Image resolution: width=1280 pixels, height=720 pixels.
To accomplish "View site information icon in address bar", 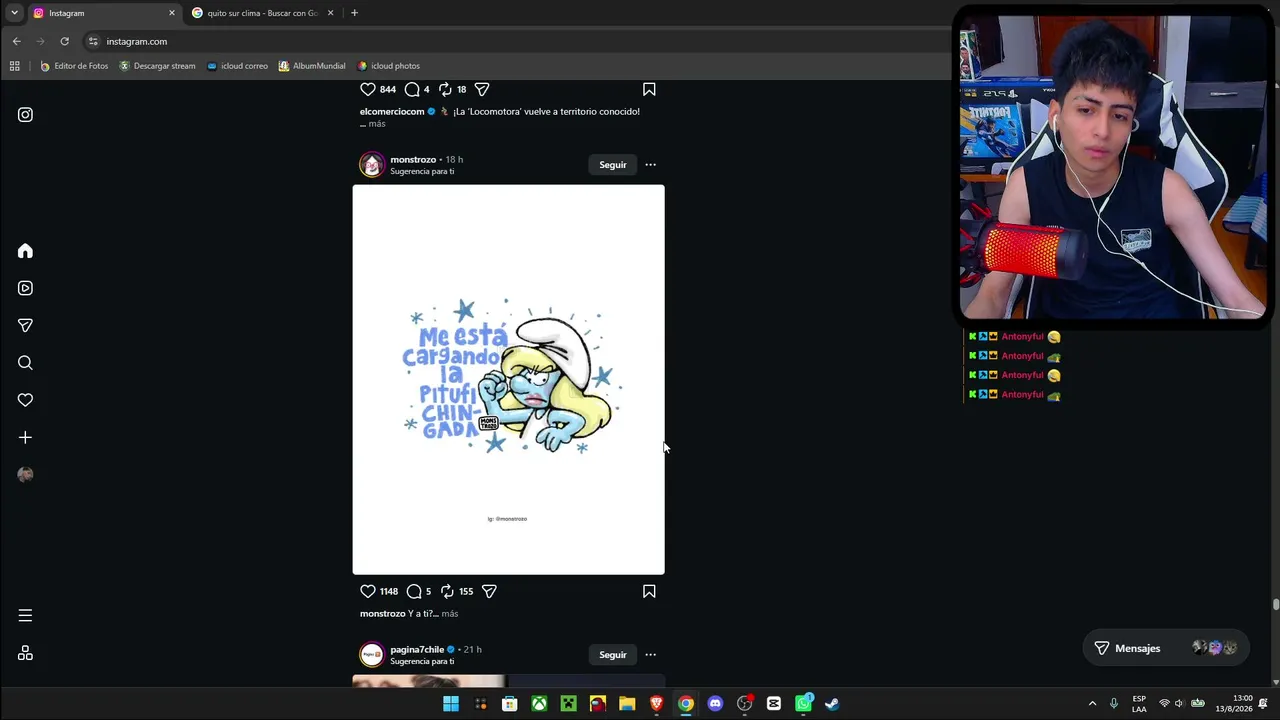I will (93, 41).
